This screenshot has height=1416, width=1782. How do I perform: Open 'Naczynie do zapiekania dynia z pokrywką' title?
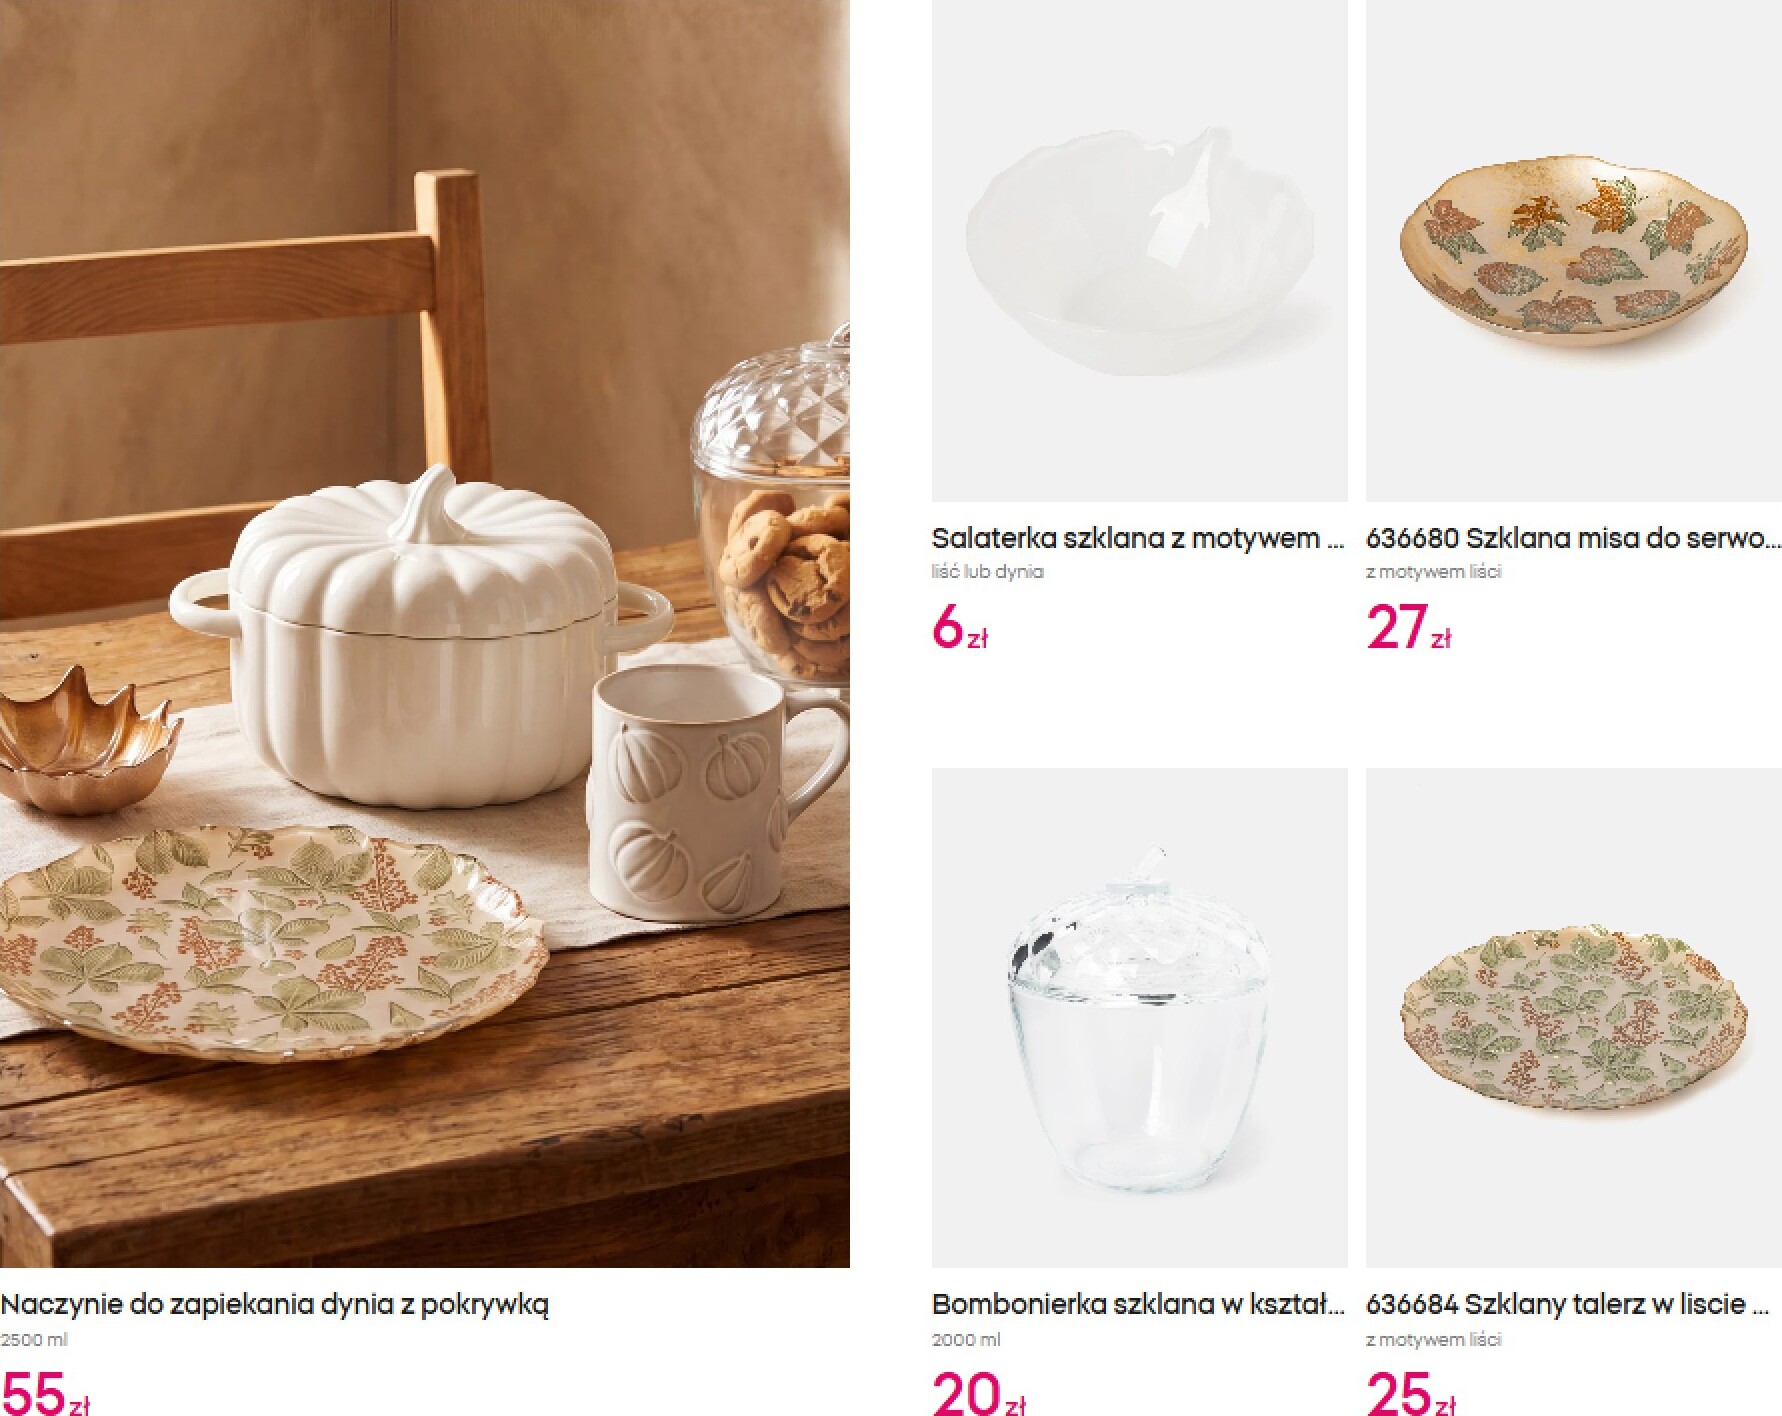(x=275, y=1305)
